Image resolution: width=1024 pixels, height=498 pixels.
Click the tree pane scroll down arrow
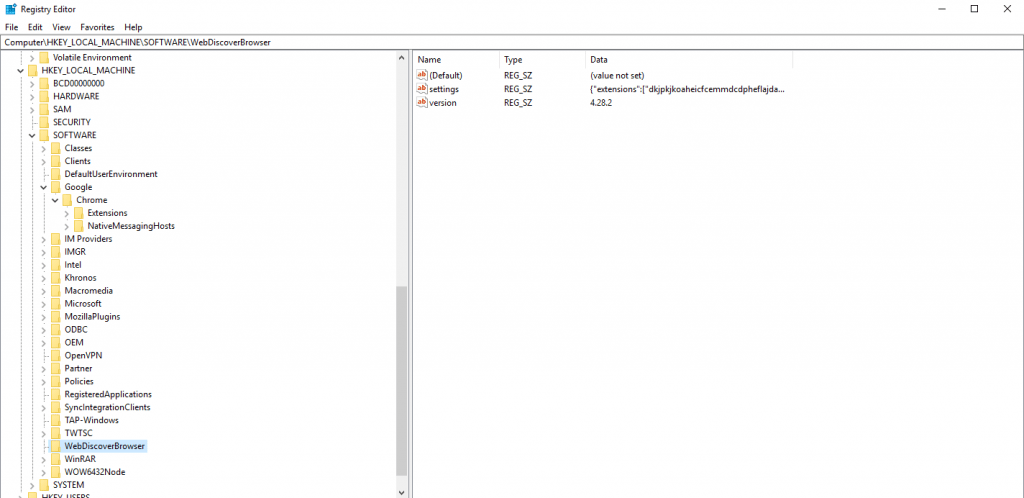tap(401, 492)
